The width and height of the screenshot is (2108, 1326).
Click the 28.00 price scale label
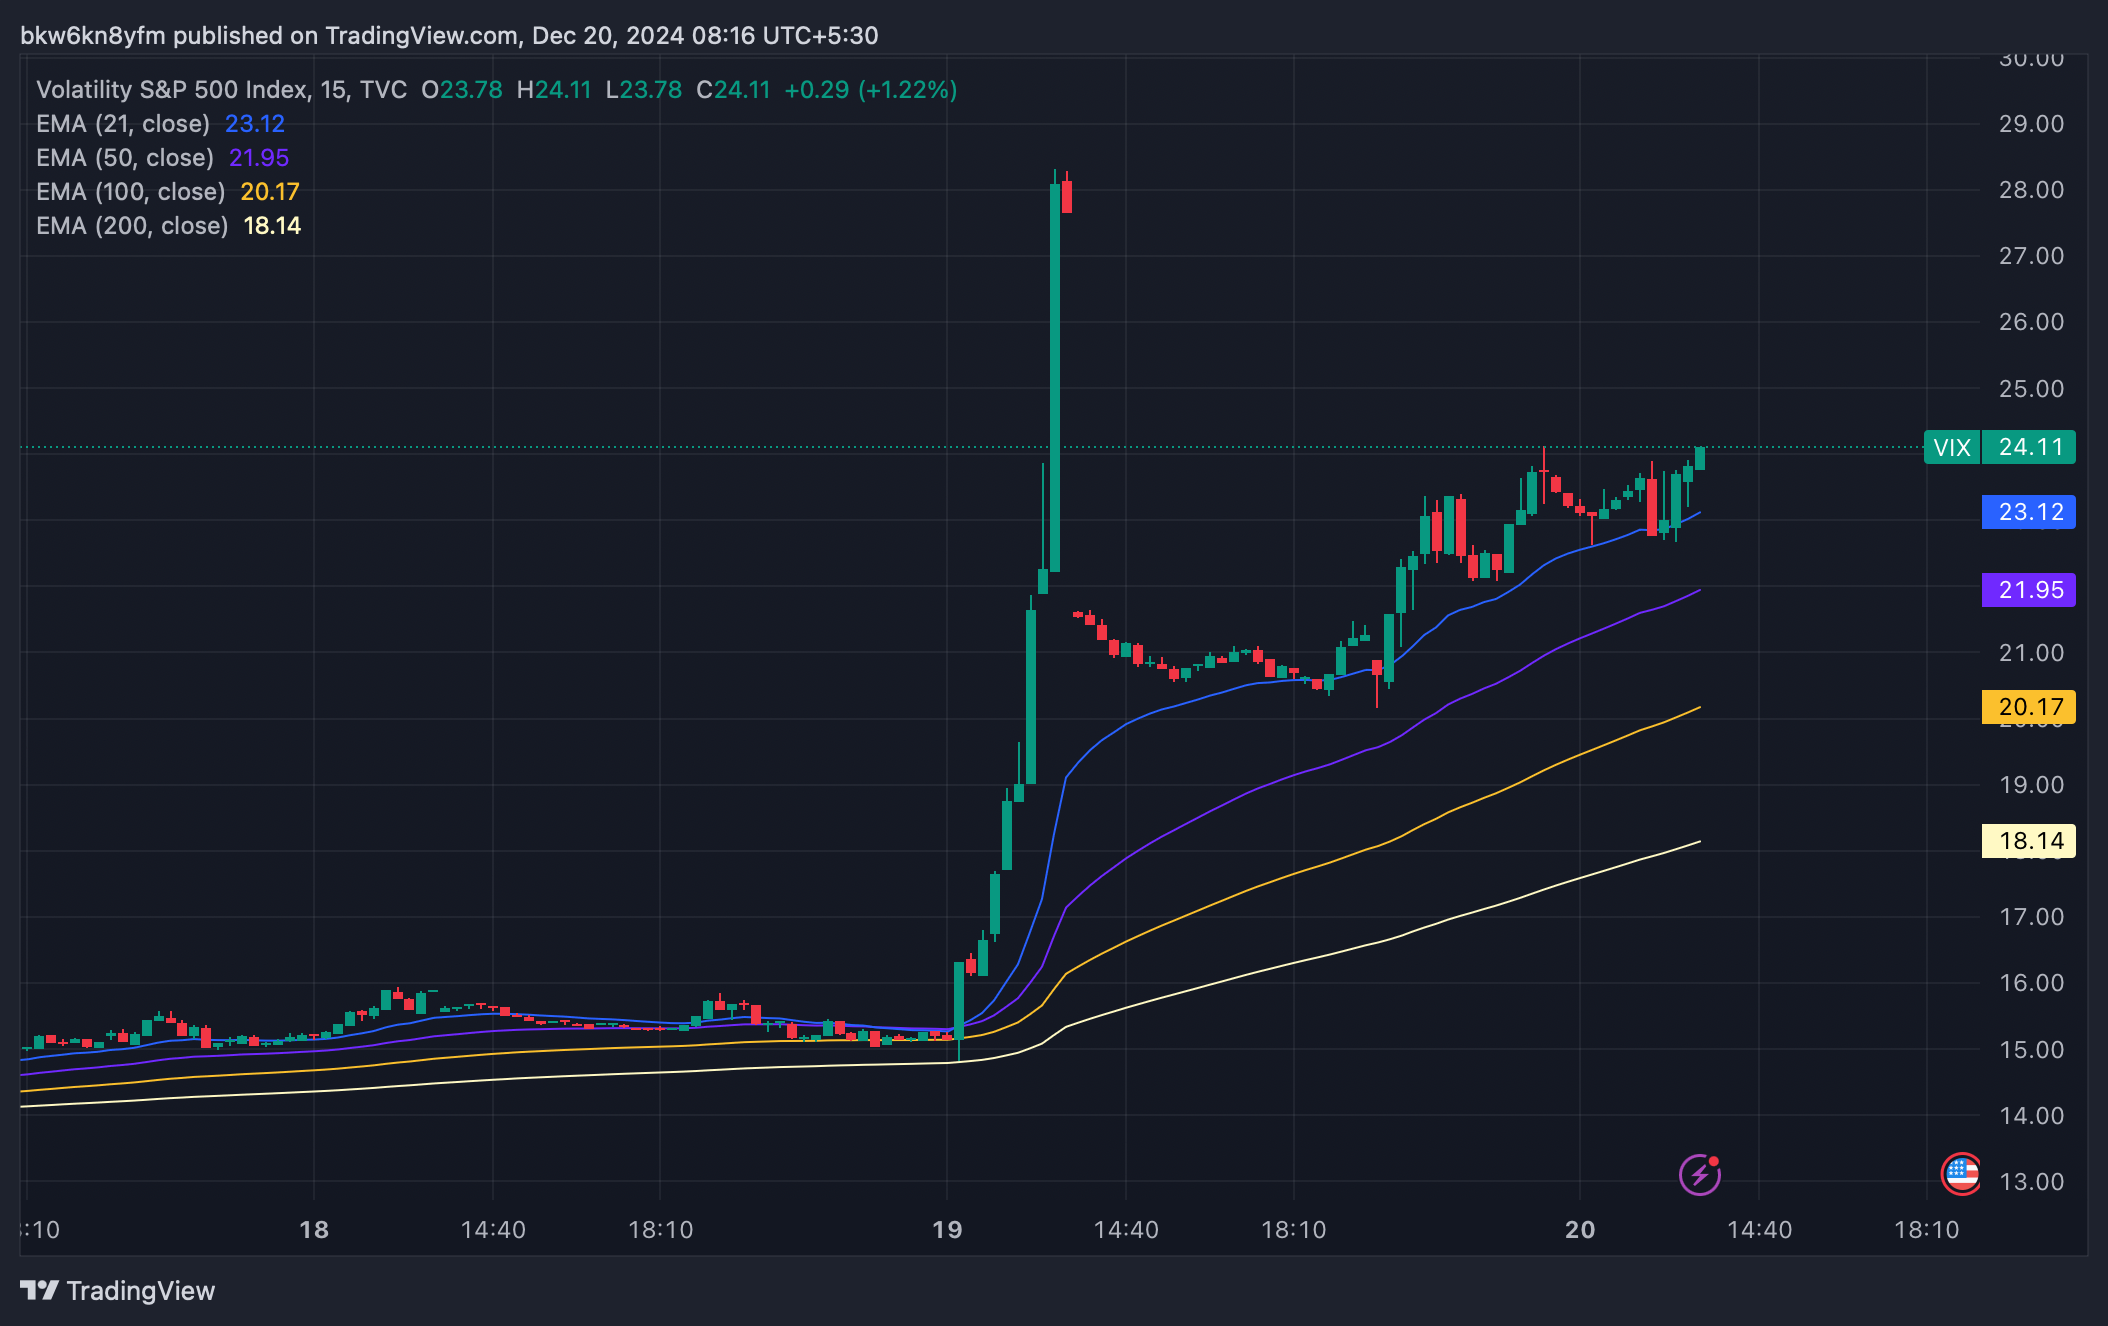[x=2030, y=190]
